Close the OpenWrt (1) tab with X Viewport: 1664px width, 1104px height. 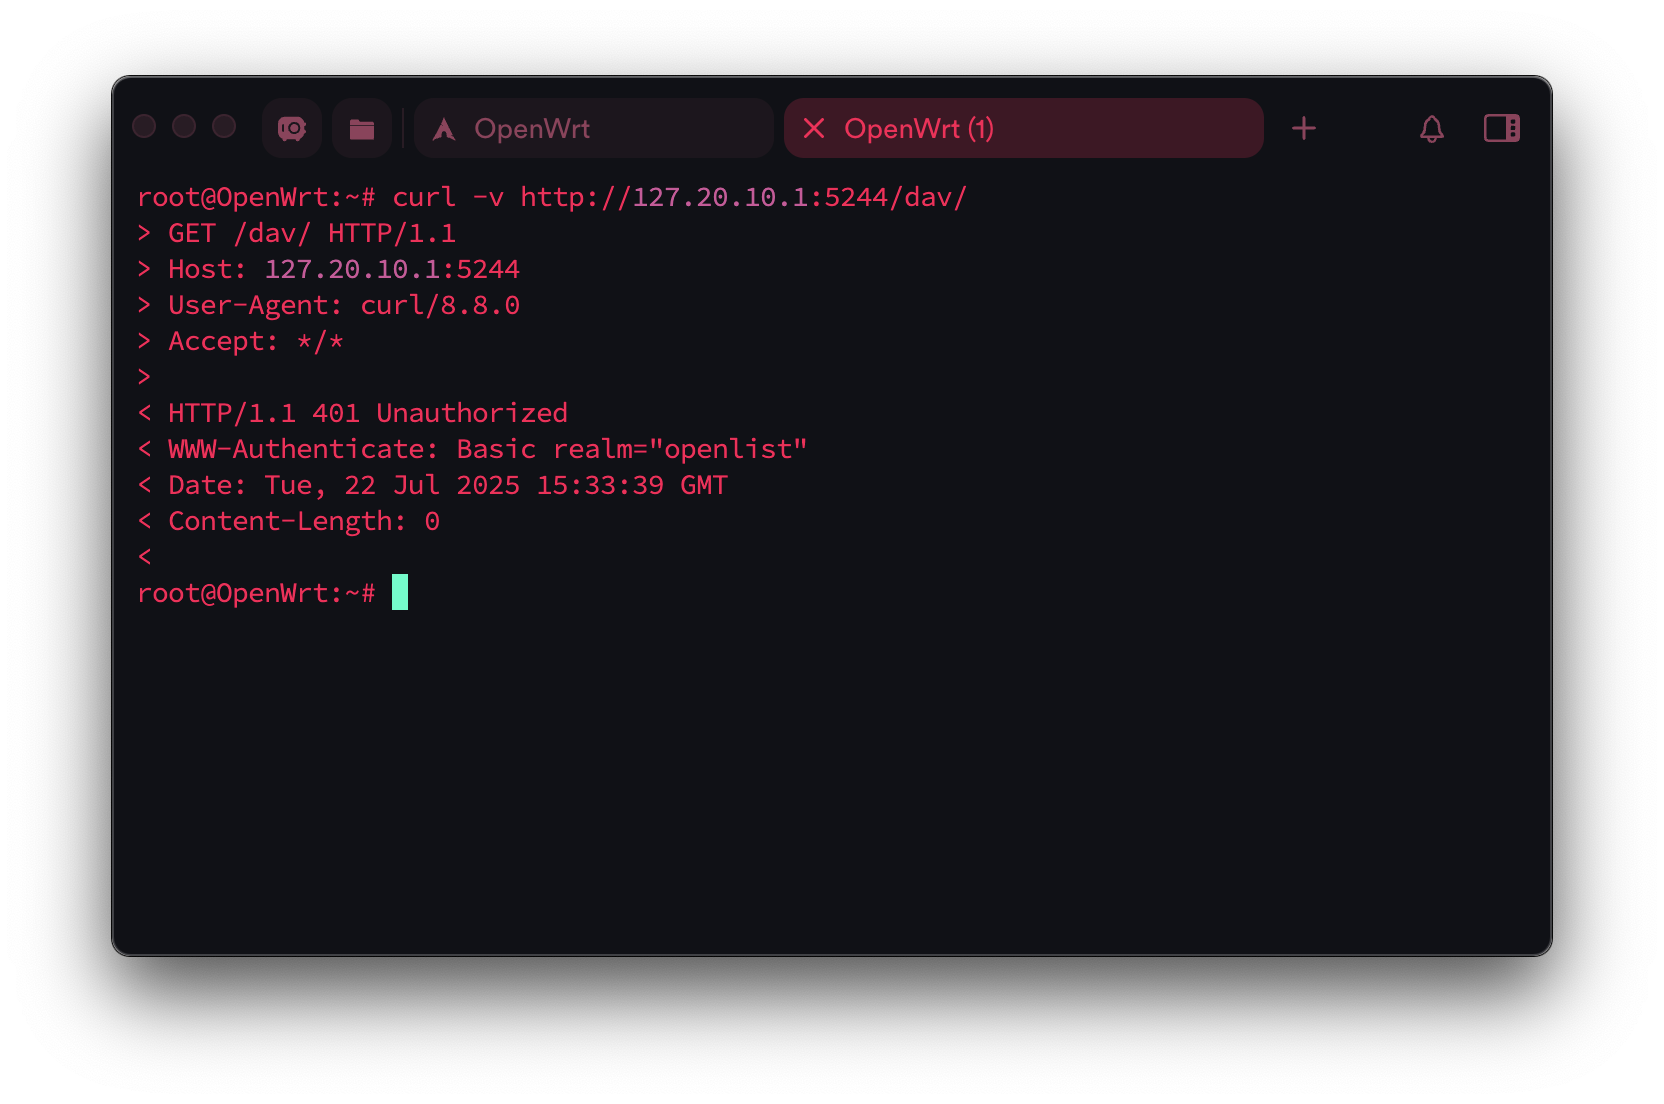click(x=814, y=128)
